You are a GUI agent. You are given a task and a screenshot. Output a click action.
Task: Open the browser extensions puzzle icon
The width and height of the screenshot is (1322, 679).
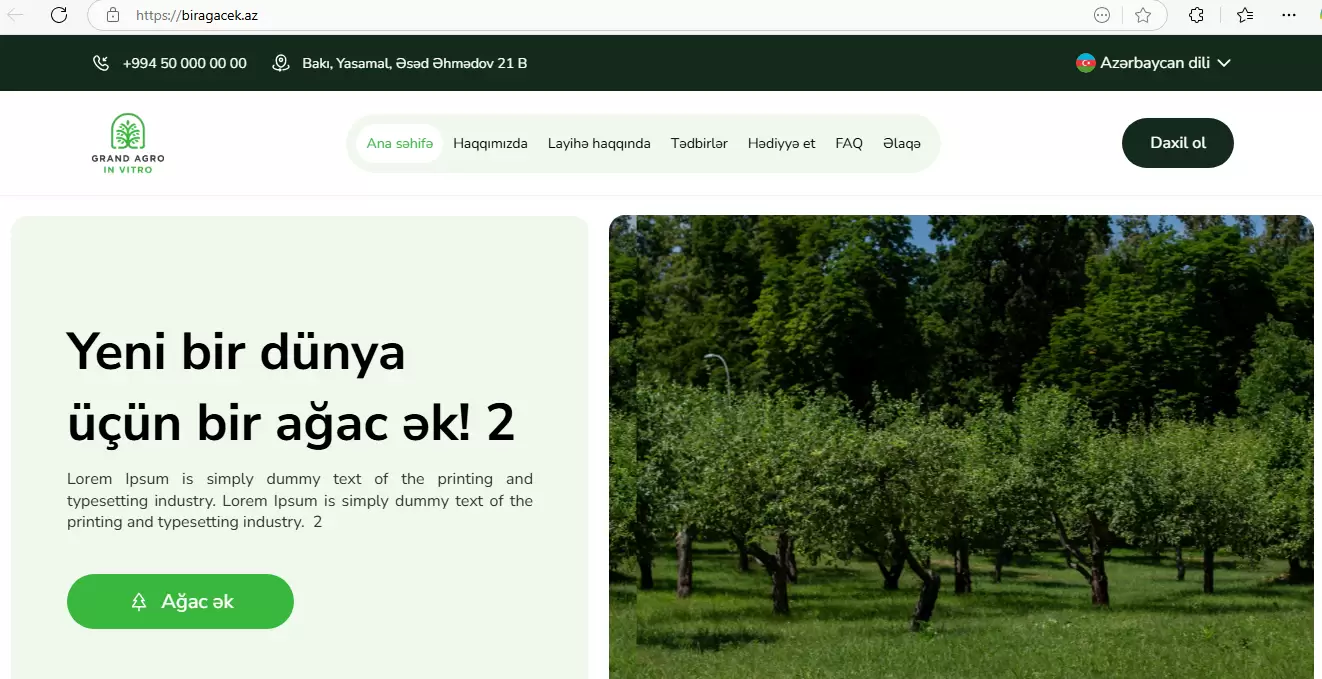tap(1196, 15)
